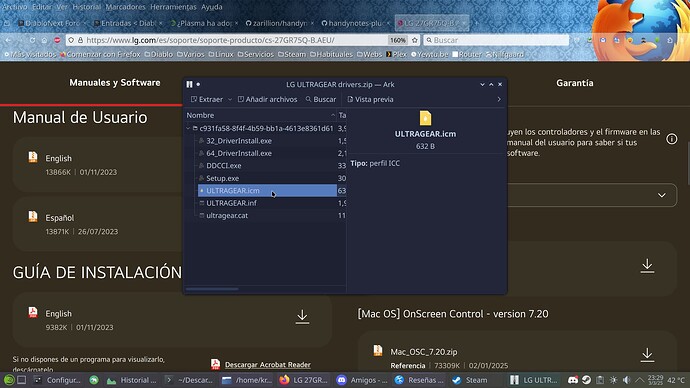Click the info circle icon on LG page
The image size is (690, 388).
click(672, 139)
